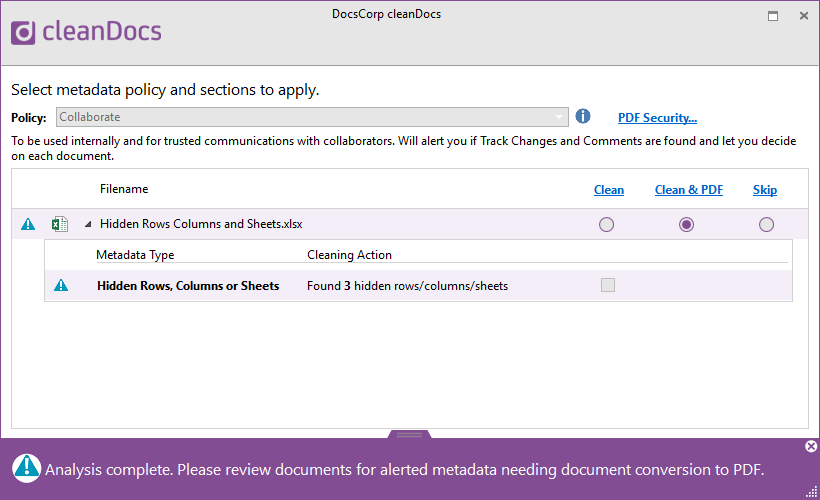Dismiss the purple notification with its close icon
820x500 pixels.
pyautogui.click(x=811, y=446)
